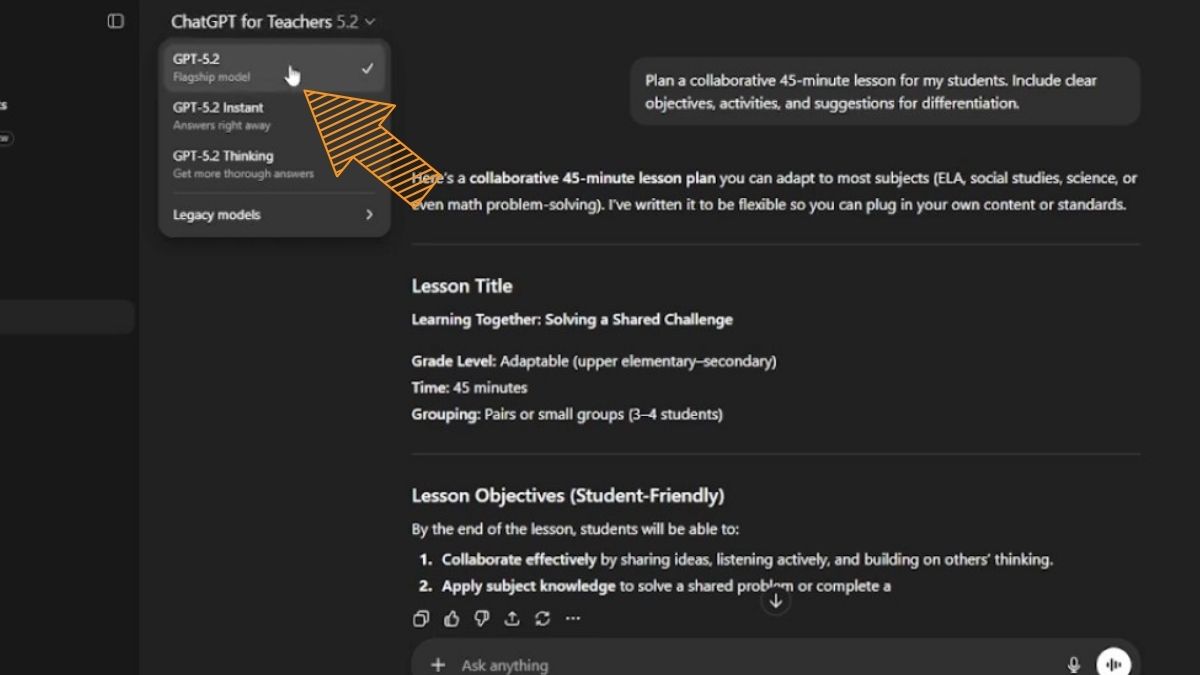Click the "Apply subject knowledge" objective
Screen dimensions: 1200x675
click(666, 586)
